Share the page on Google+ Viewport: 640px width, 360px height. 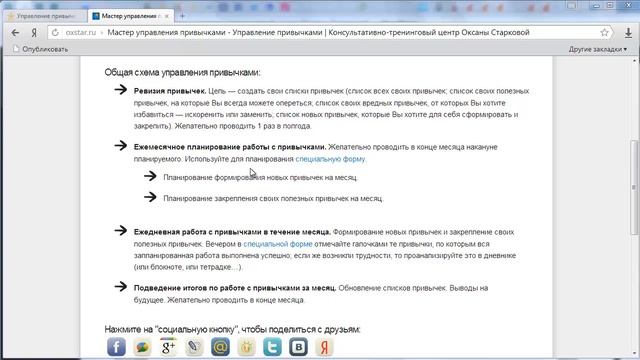[168, 347]
